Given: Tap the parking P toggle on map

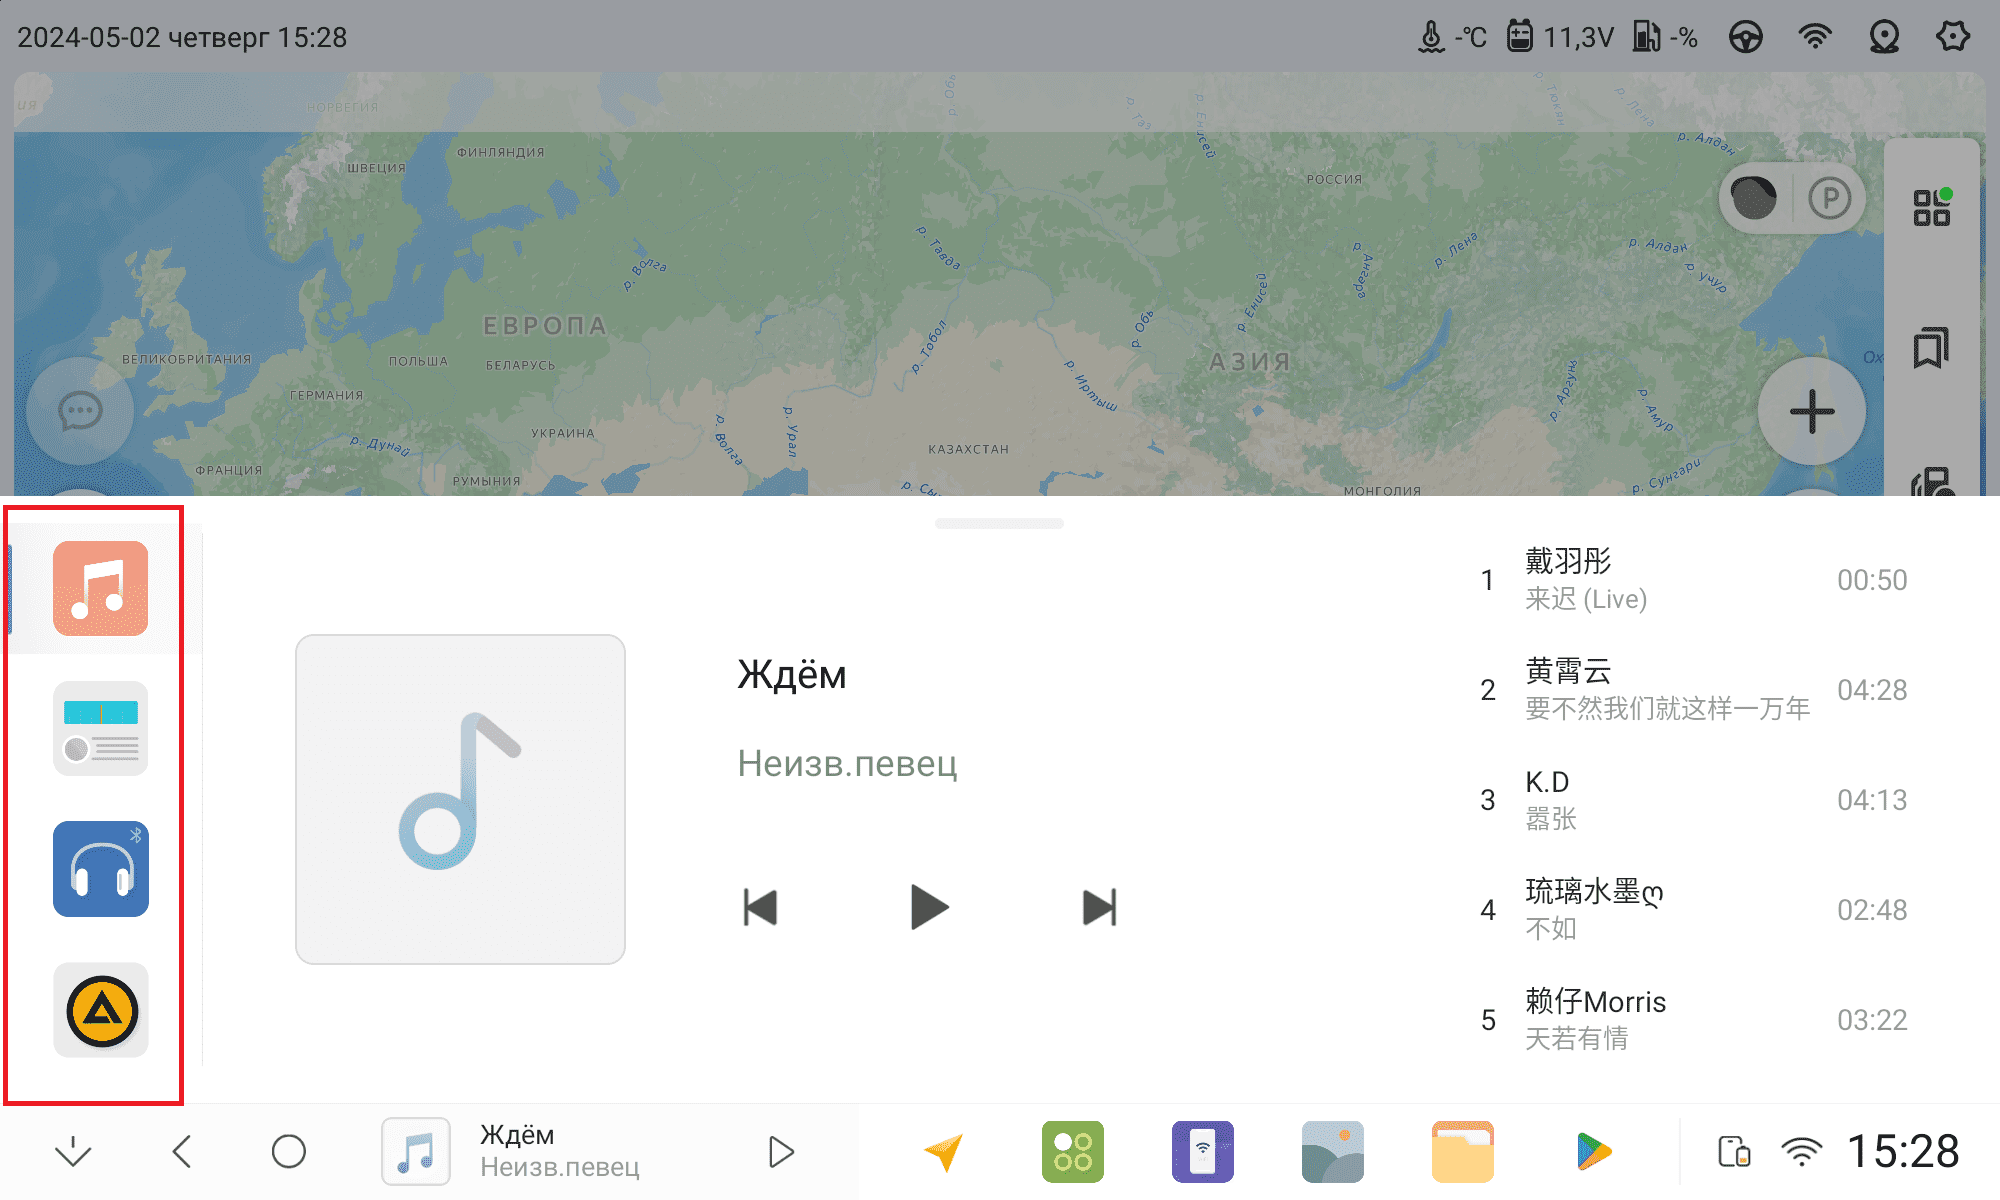Looking at the screenshot, I should [1830, 198].
